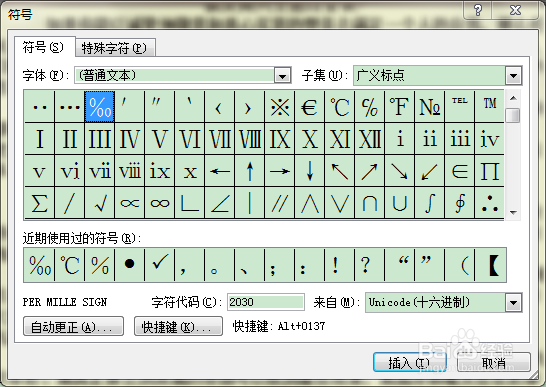
Task: Select the 符号 tab
Action: pos(44,47)
